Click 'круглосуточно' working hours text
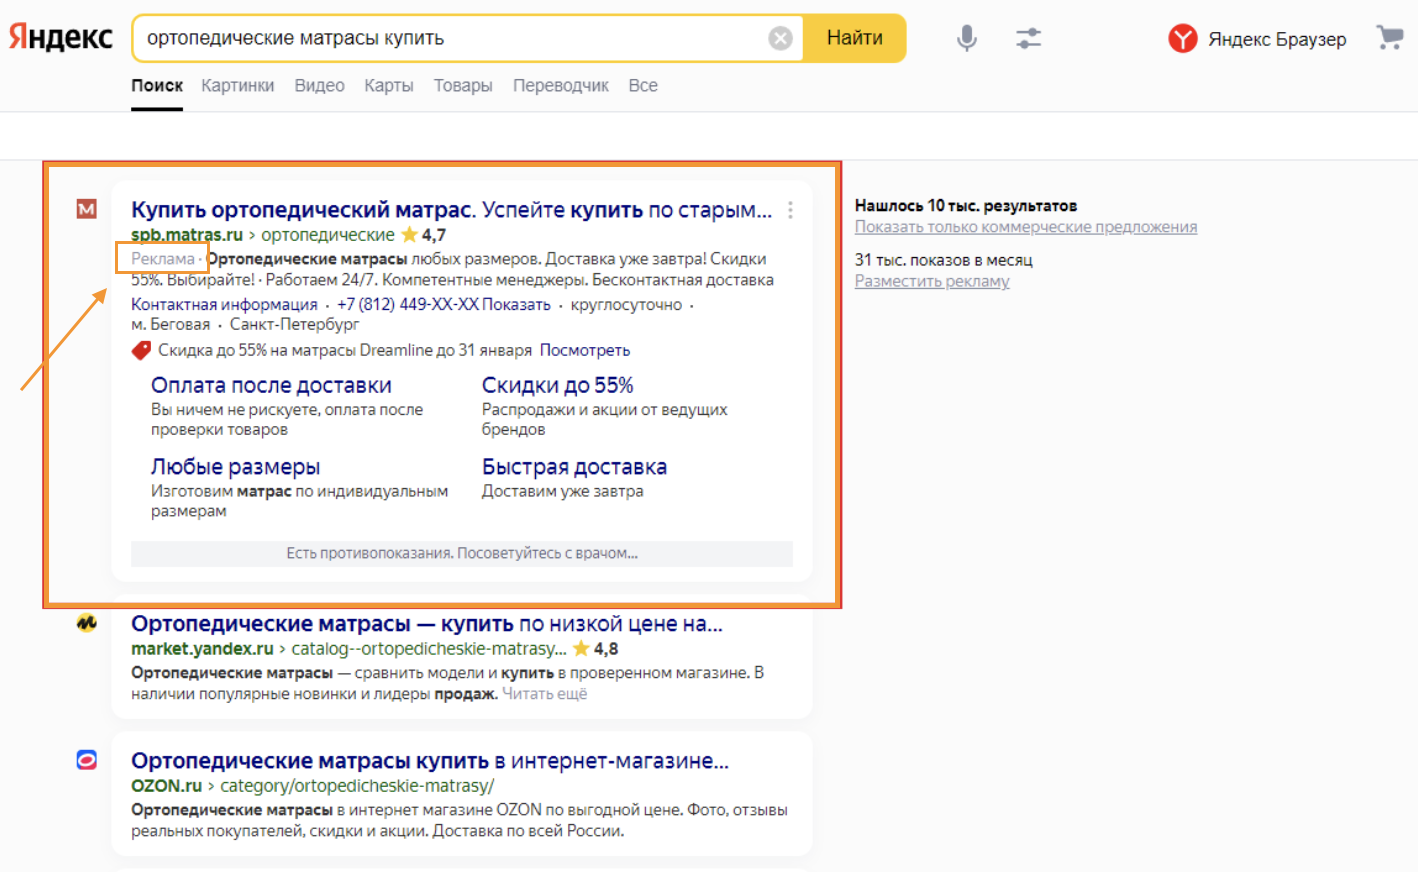Screen dimensions: 1418x872 [626, 305]
